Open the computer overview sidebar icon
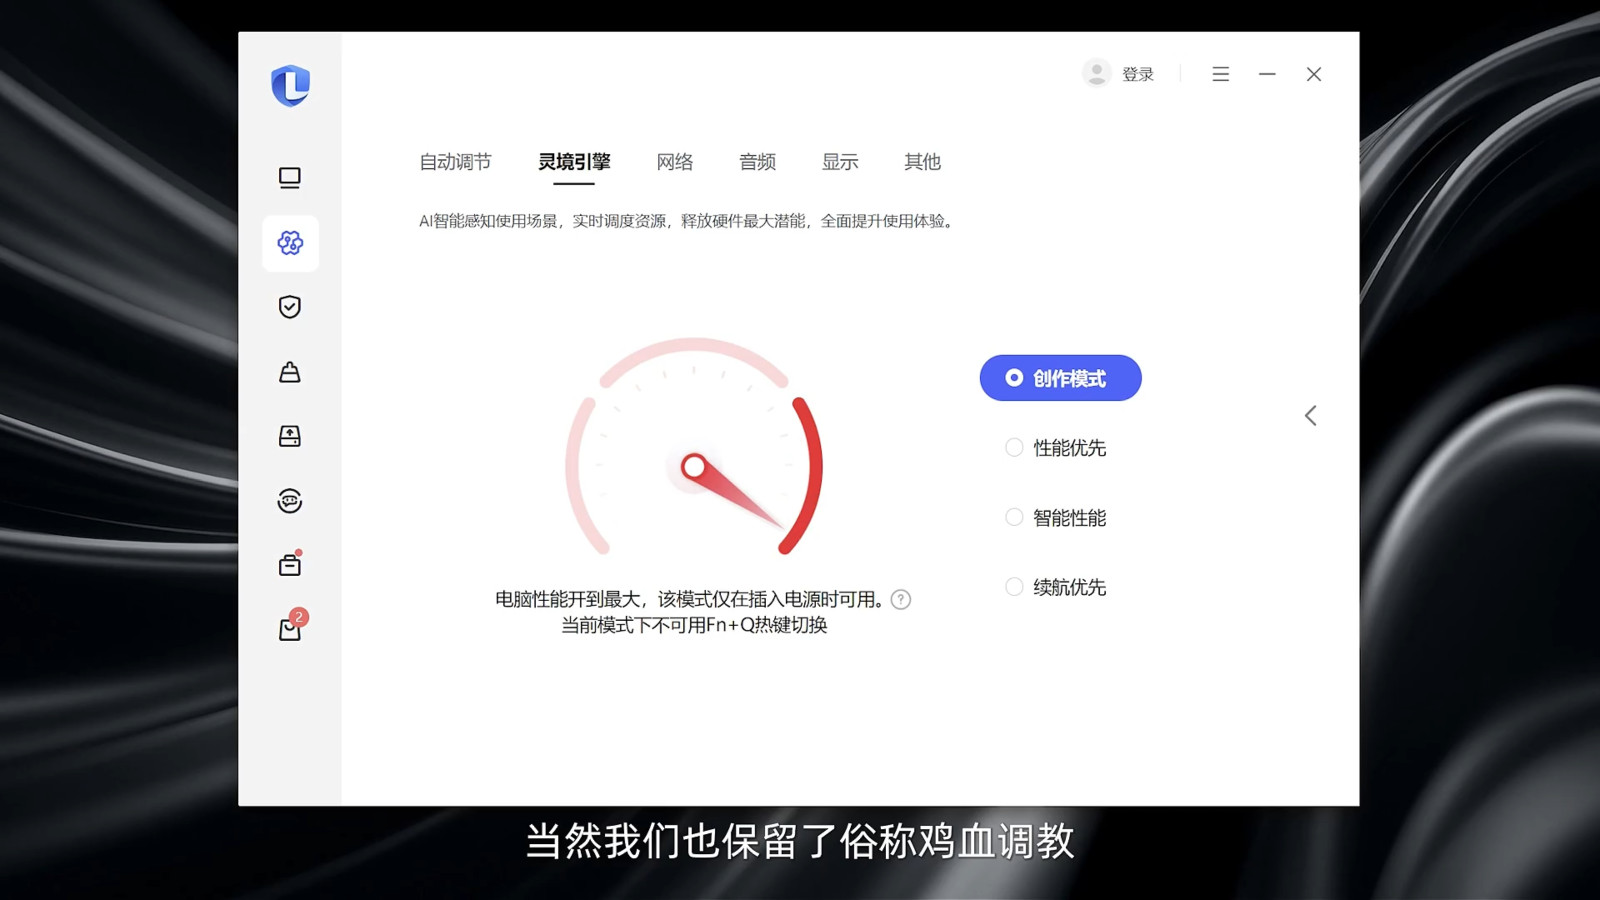 pyautogui.click(x=290, y=178)
